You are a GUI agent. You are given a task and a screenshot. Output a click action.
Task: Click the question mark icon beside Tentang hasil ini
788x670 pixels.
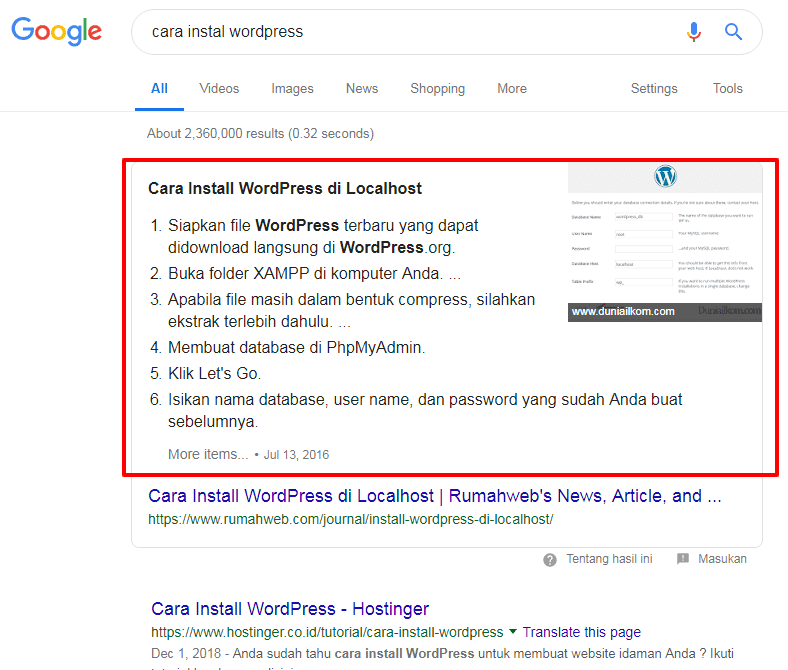(550, 560)
